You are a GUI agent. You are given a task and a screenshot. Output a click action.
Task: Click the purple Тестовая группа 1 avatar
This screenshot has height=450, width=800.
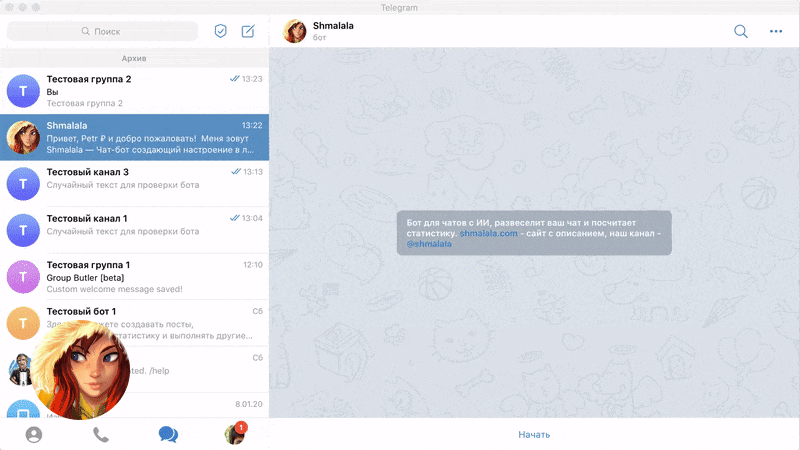(x=23, y=277)
